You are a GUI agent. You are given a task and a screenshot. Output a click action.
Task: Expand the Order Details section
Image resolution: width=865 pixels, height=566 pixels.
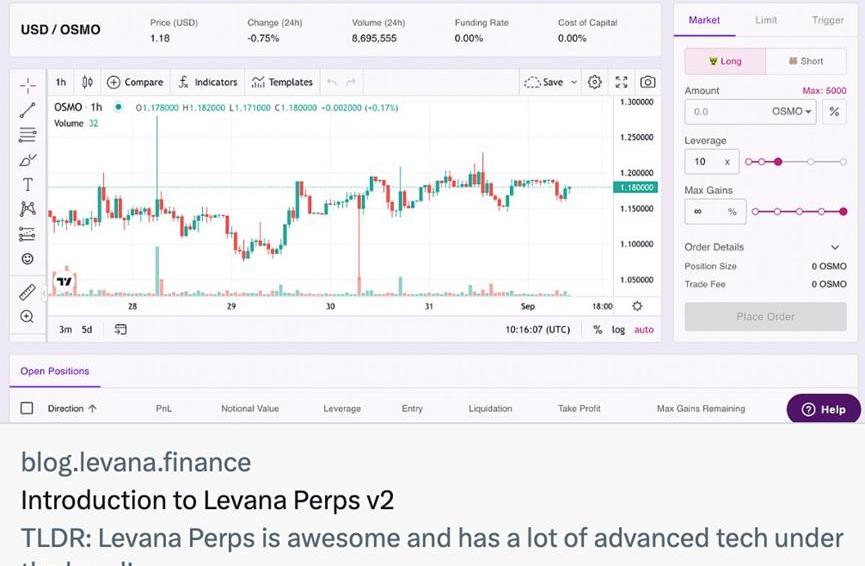point(835,247)
